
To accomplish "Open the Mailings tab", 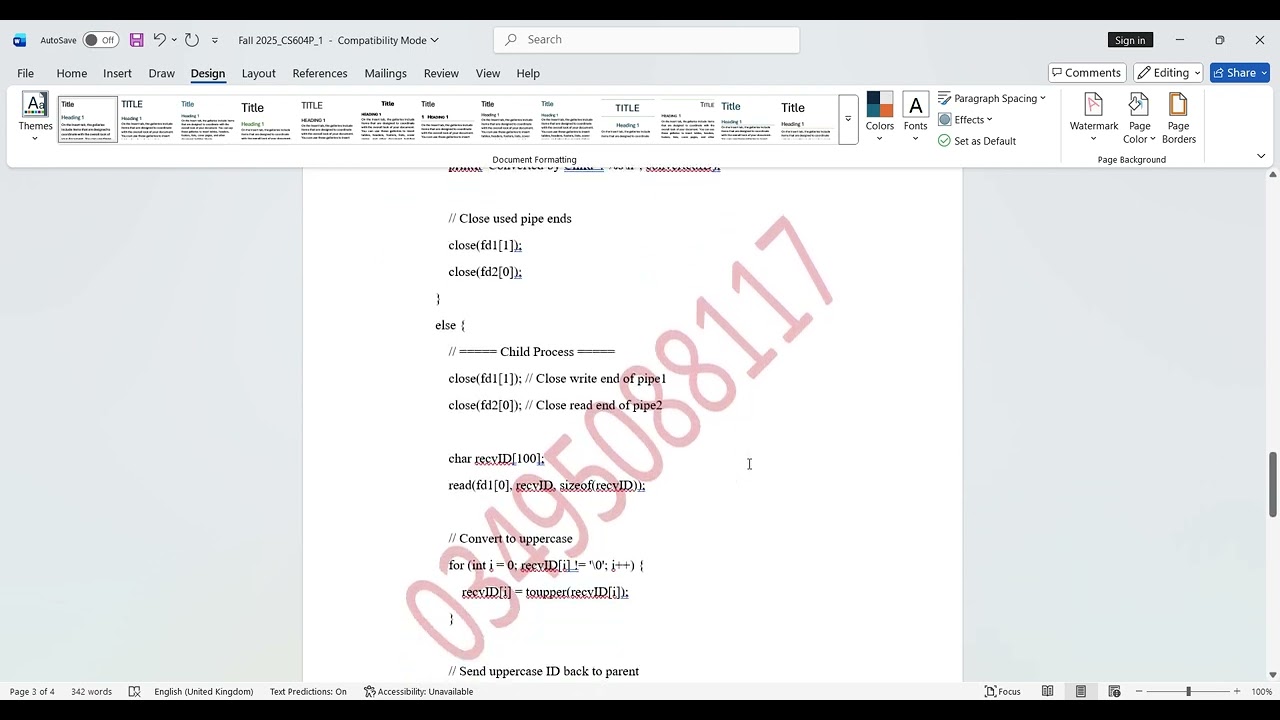I will coord(385,73).
